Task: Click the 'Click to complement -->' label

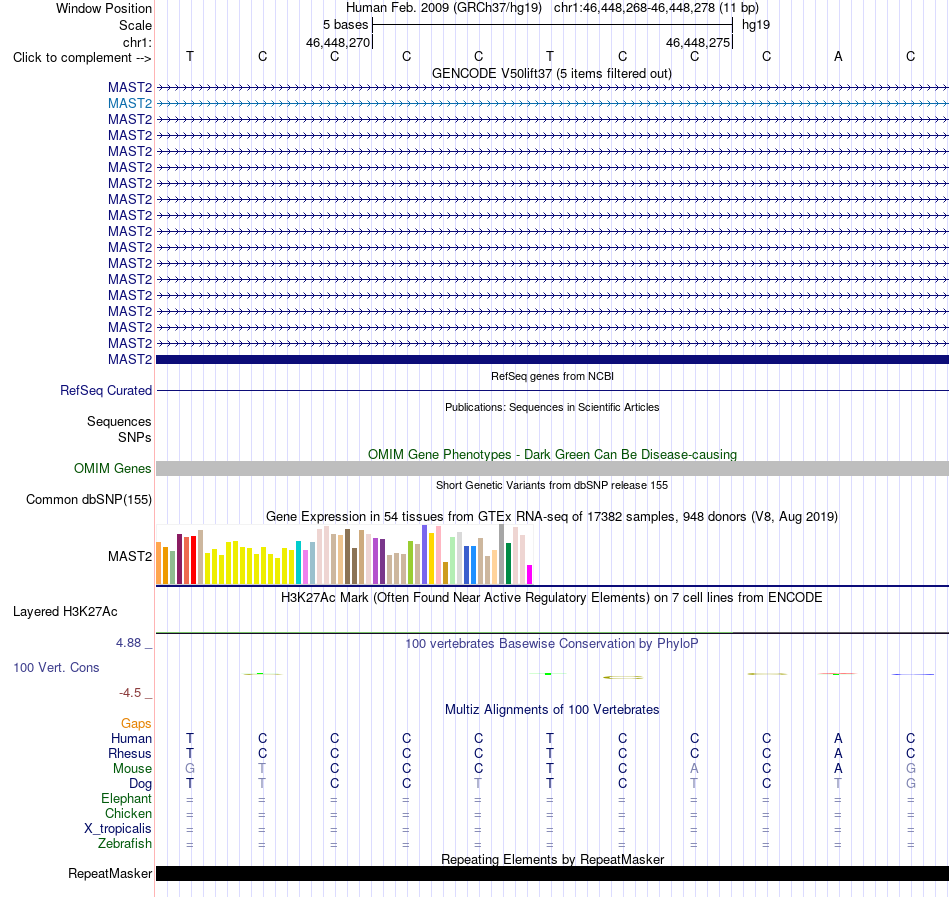Action: pyautogui.click(x=82, y=58)
